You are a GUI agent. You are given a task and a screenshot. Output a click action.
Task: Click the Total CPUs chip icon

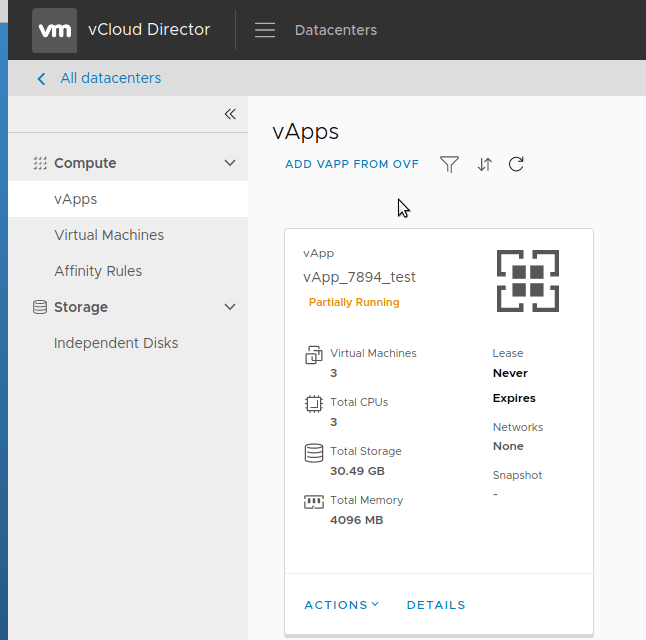[314, 404]
